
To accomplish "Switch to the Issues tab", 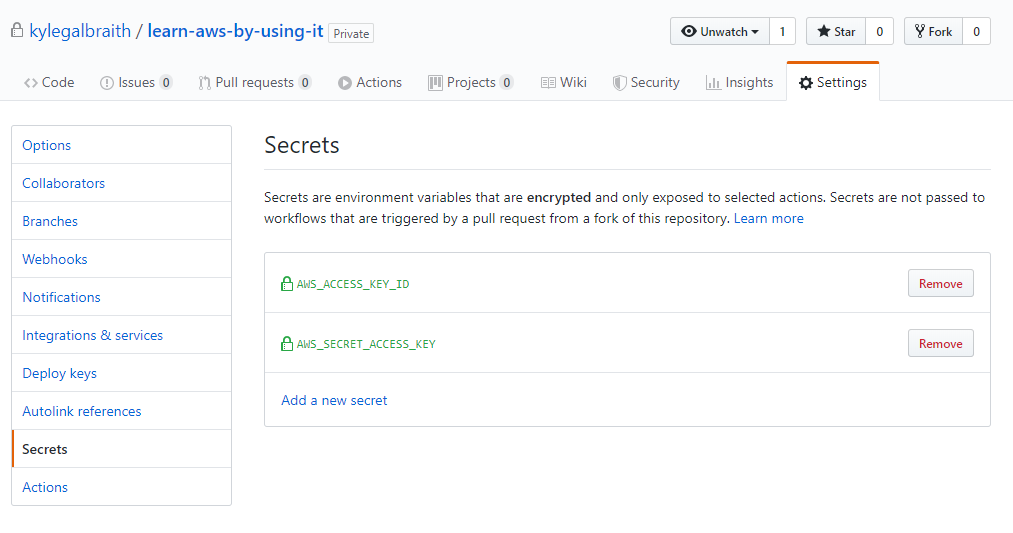I will pyautogui.click(x=136, y=82).
